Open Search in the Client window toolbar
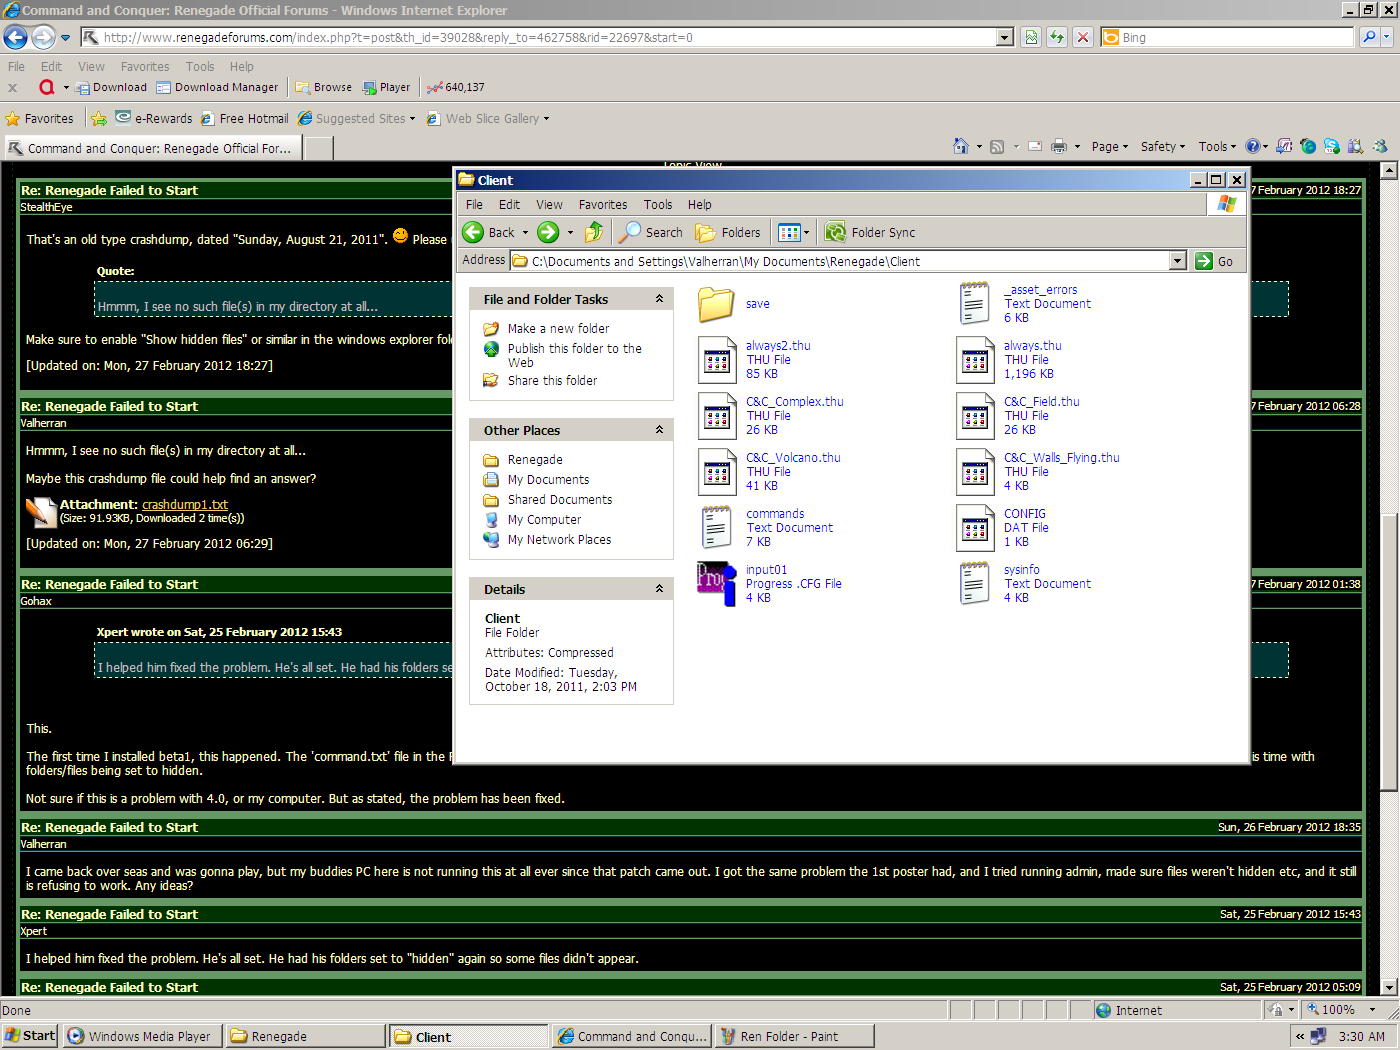The height and width of the screenshot is (1050, 1400). (x=651, y=232)
